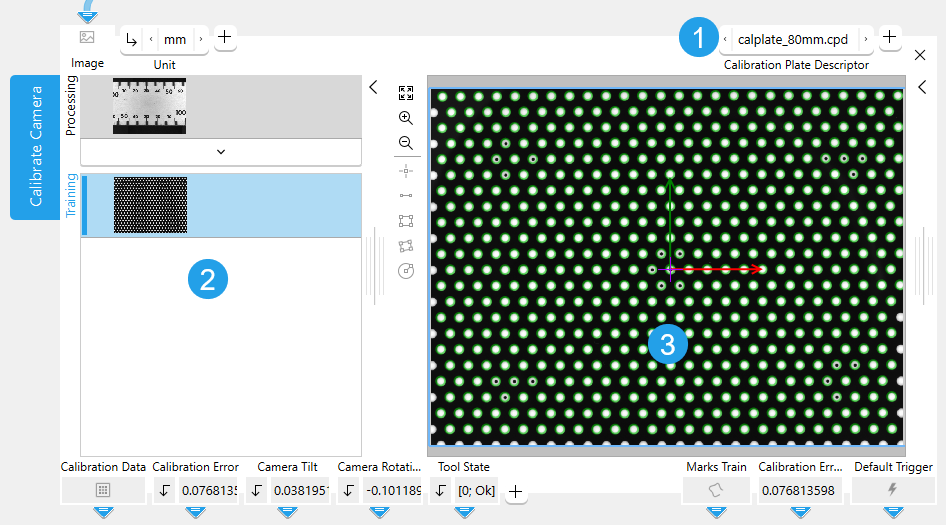Select the rectangle region tool
946x525 pixels.
click(405, 220)
